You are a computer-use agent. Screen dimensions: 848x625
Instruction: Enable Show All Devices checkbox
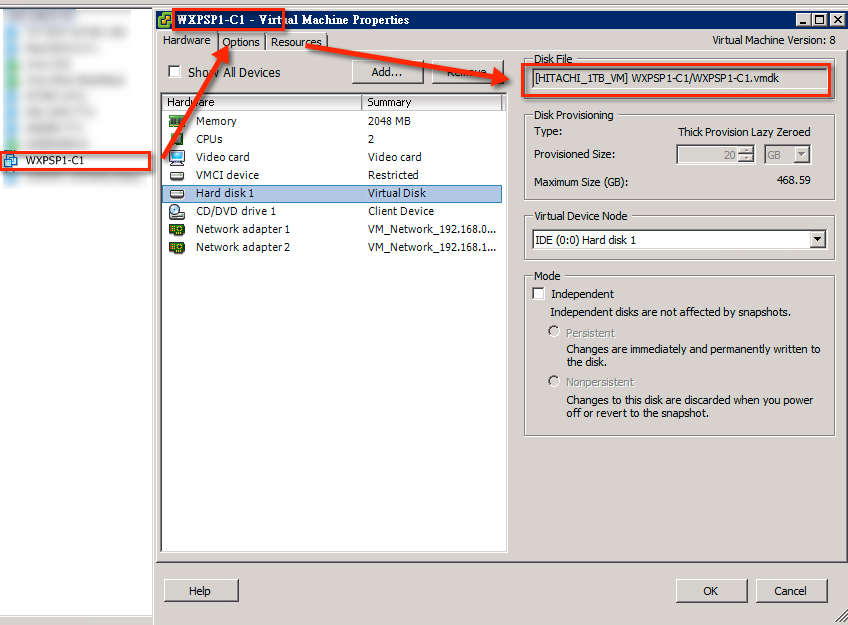pyautogui.click(x=175, y=72)
